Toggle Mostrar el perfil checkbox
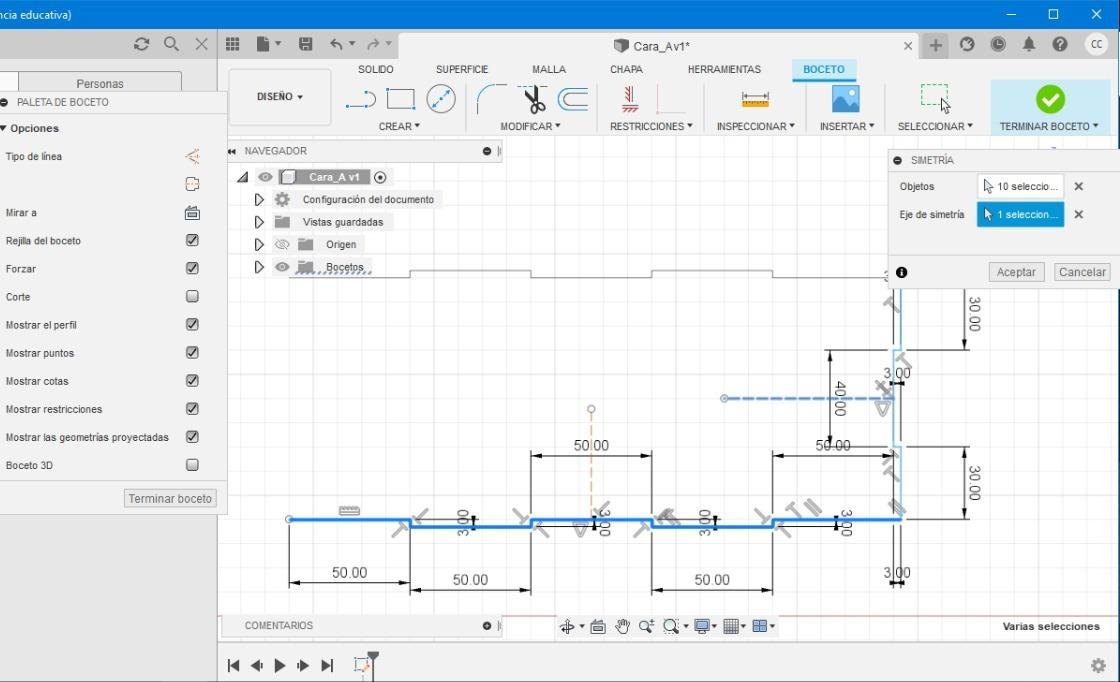 click(192, 324)
